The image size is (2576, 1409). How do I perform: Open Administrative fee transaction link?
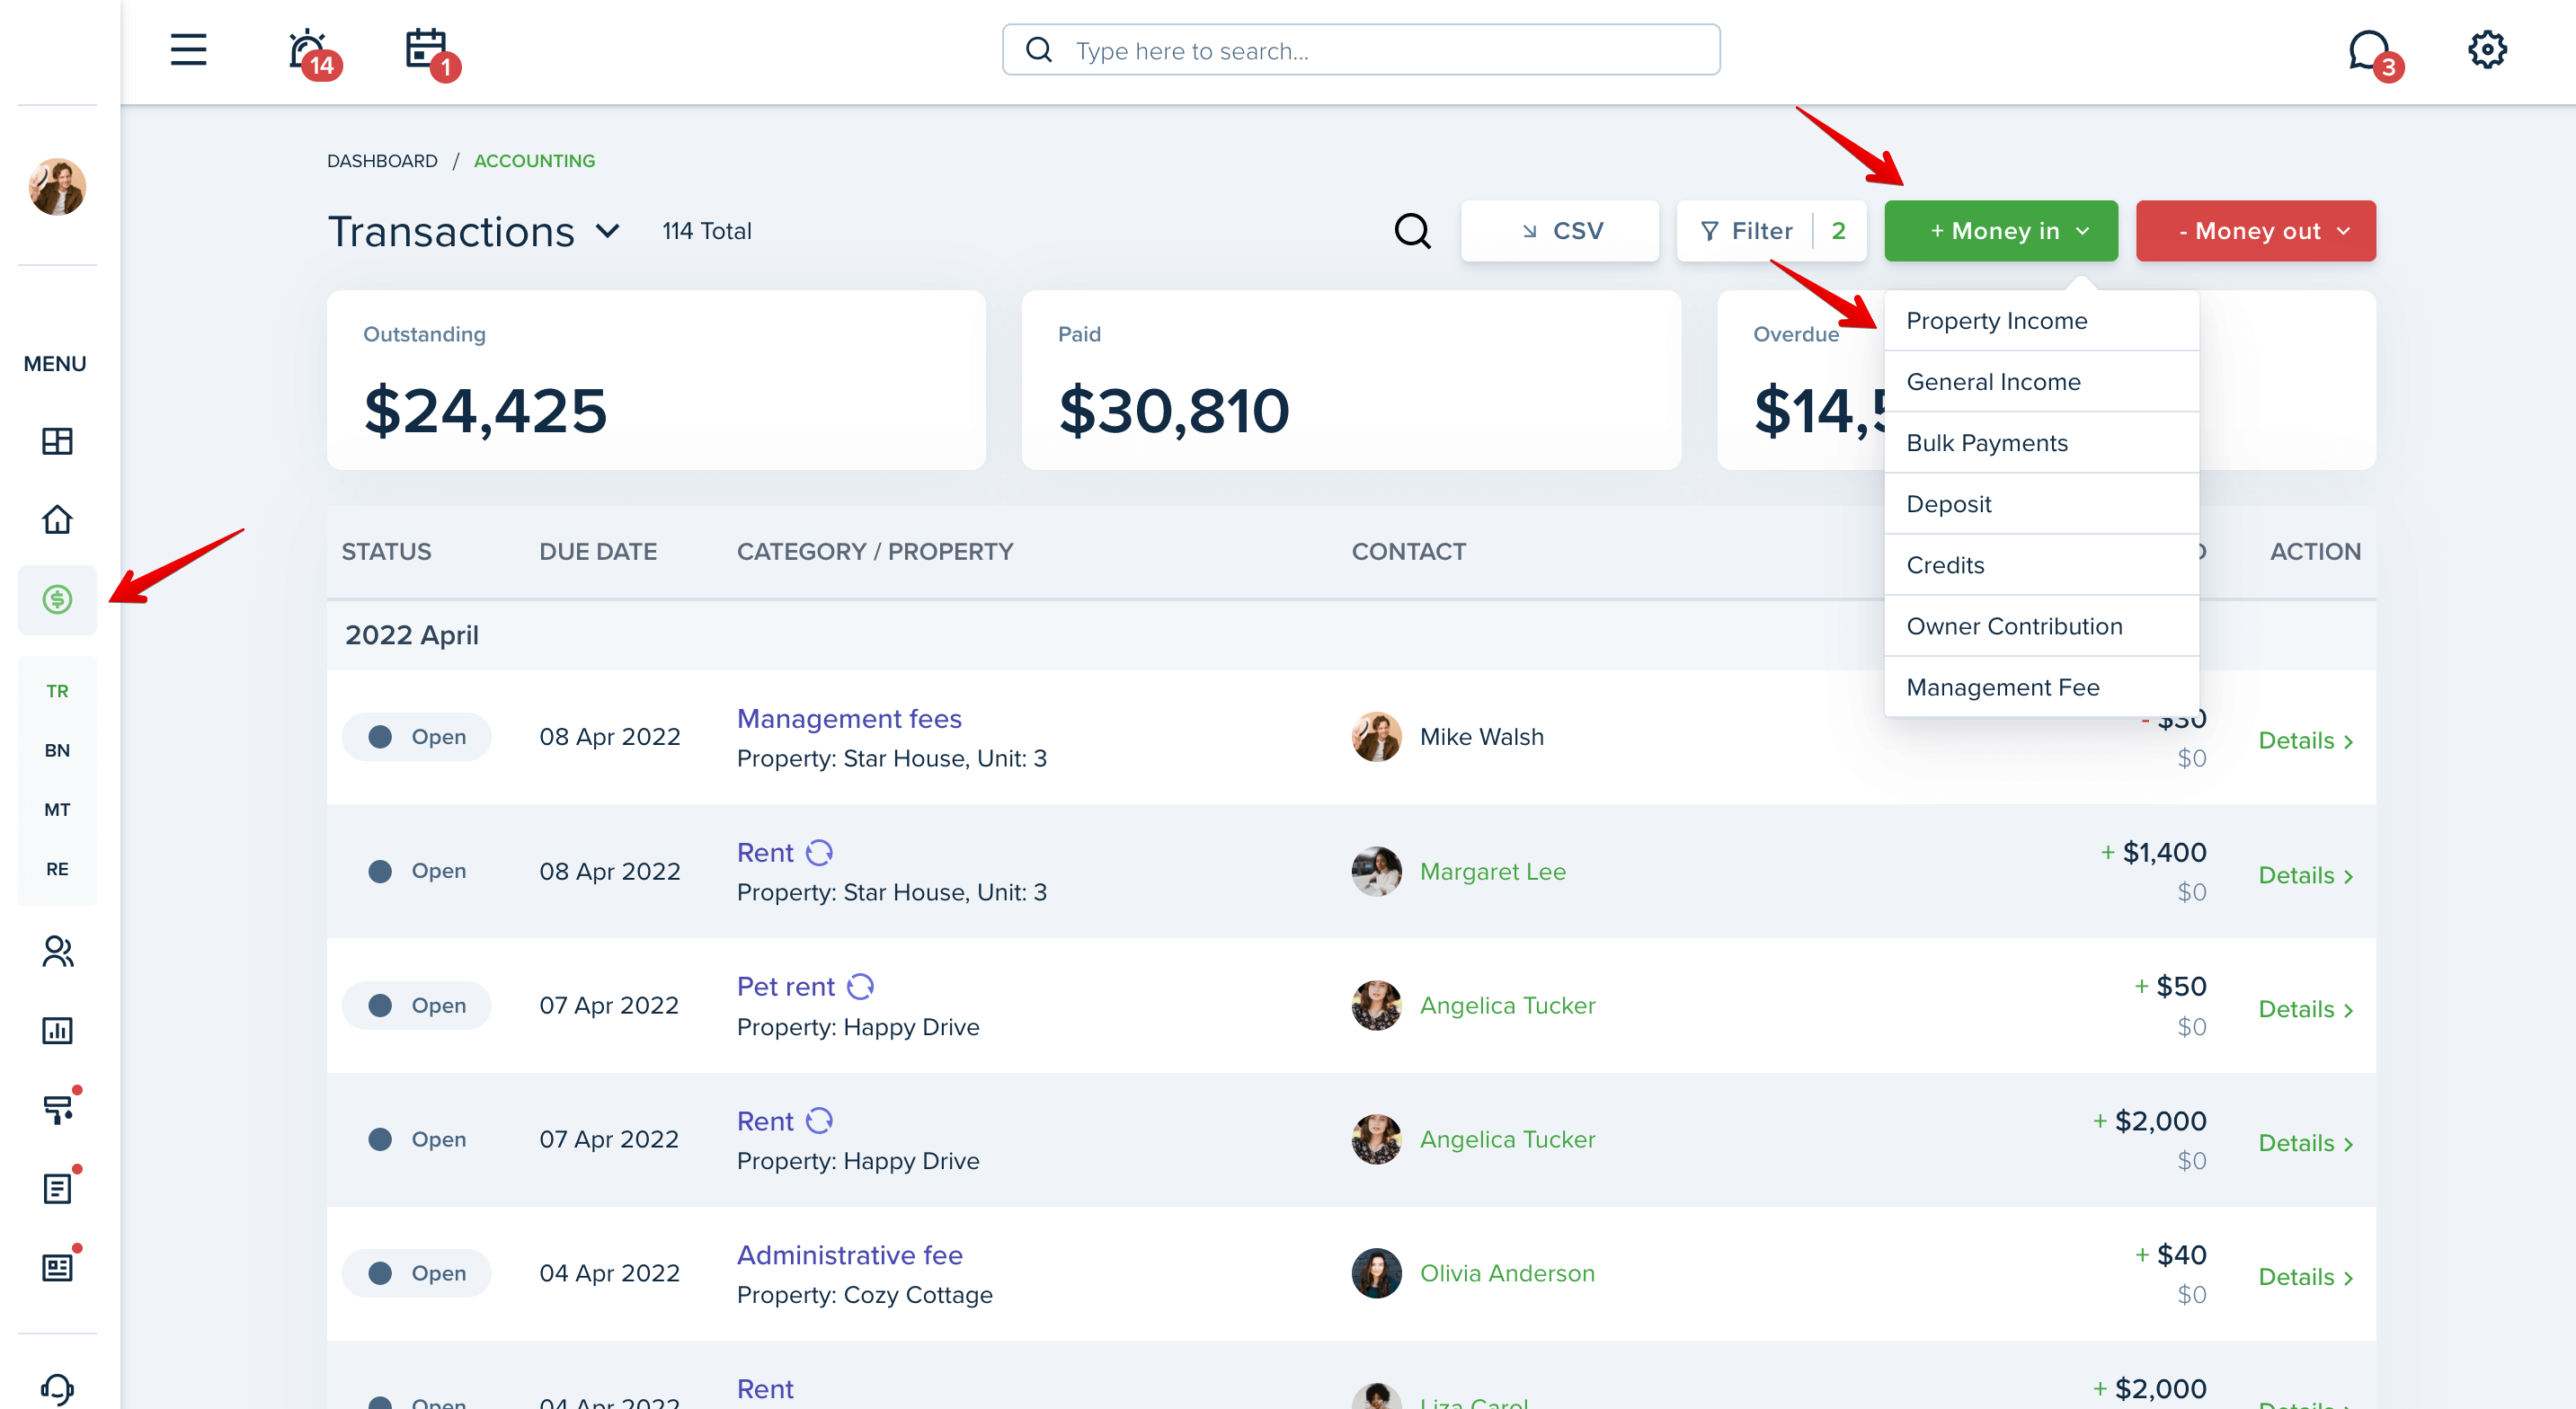tap(849, 1255)
